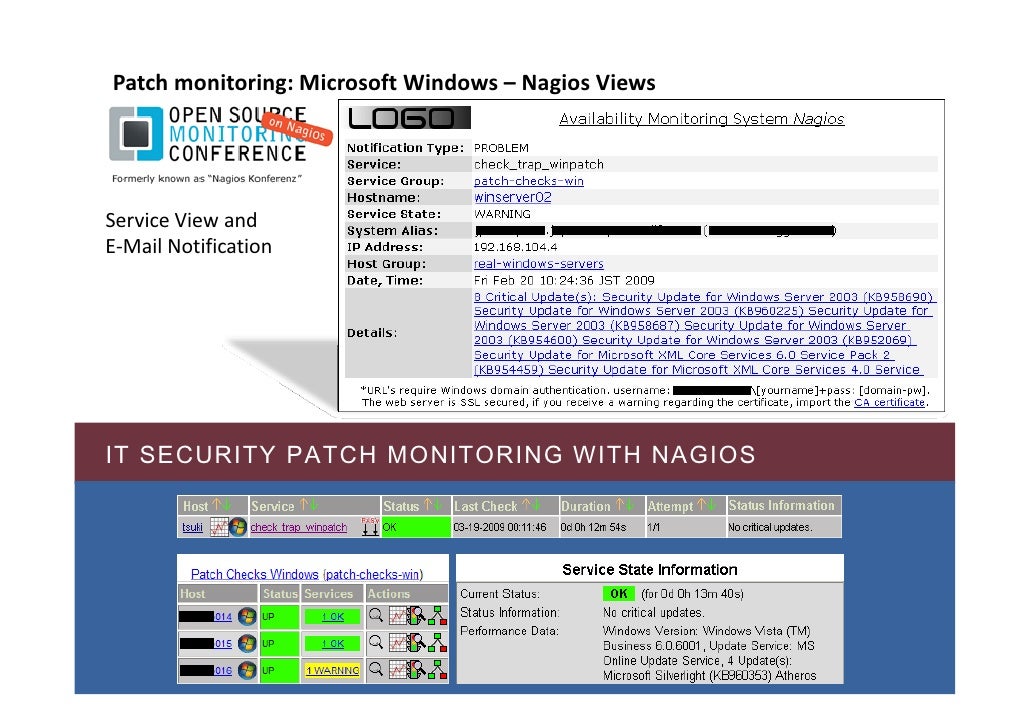Viewport: 1030px width, 728px height.
Task: Click the 1 OK services link for host 014
Action: (x=332, y=616)
